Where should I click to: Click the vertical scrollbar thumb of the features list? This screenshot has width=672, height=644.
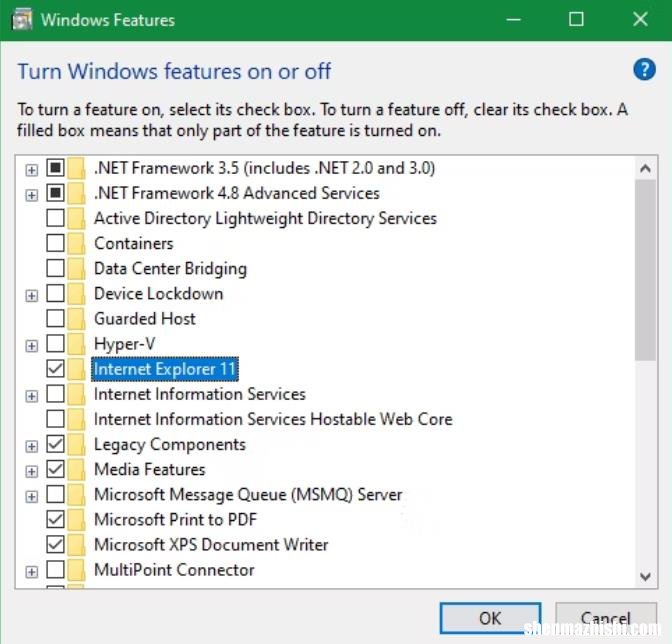645,270
